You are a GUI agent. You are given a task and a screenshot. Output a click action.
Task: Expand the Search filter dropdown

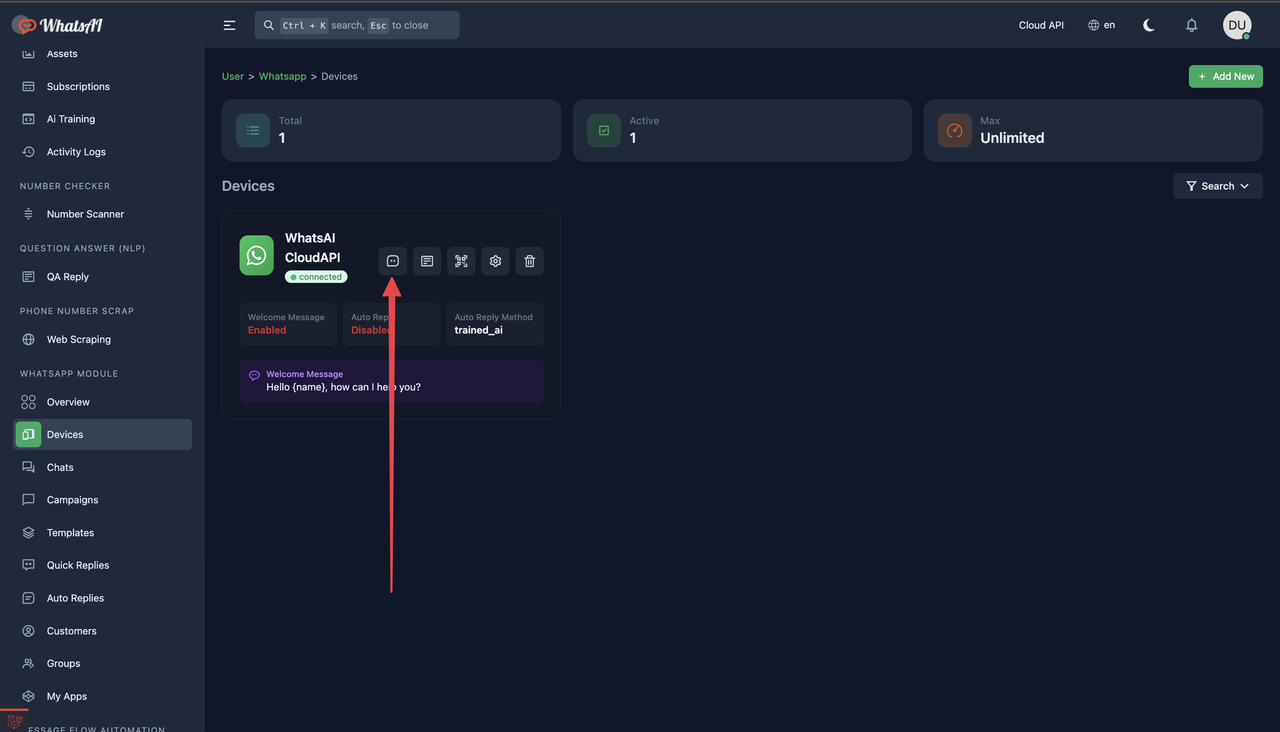1218,186
